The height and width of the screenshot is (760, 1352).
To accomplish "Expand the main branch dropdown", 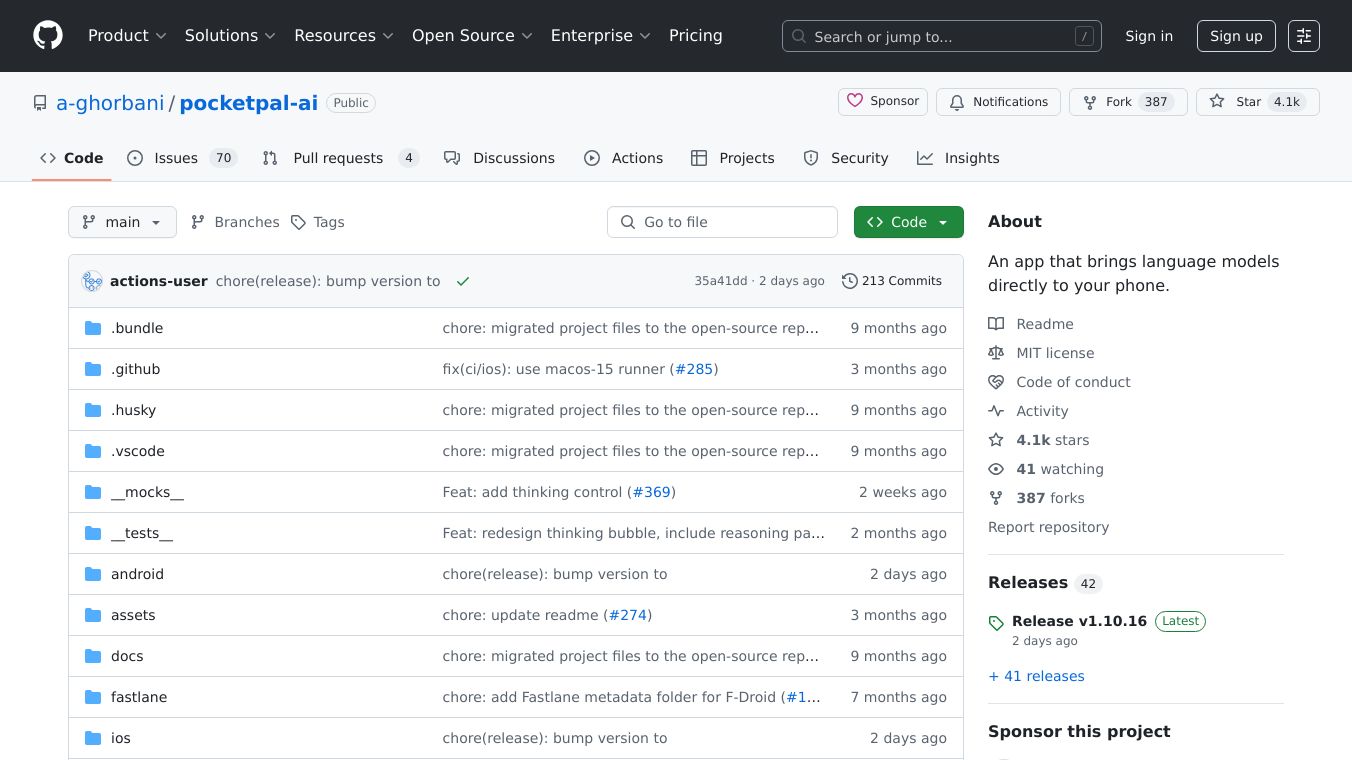I will coord(122,222).
